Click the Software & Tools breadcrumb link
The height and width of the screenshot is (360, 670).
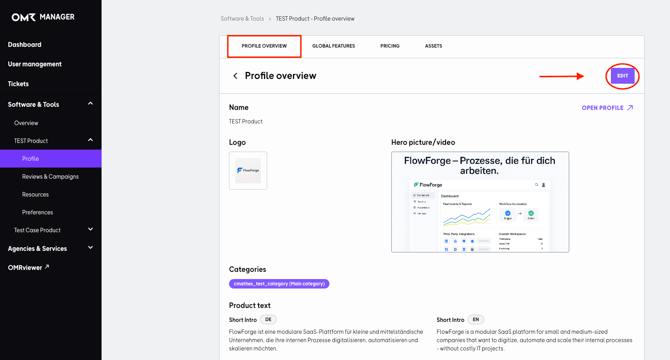(x=242, y=19)
